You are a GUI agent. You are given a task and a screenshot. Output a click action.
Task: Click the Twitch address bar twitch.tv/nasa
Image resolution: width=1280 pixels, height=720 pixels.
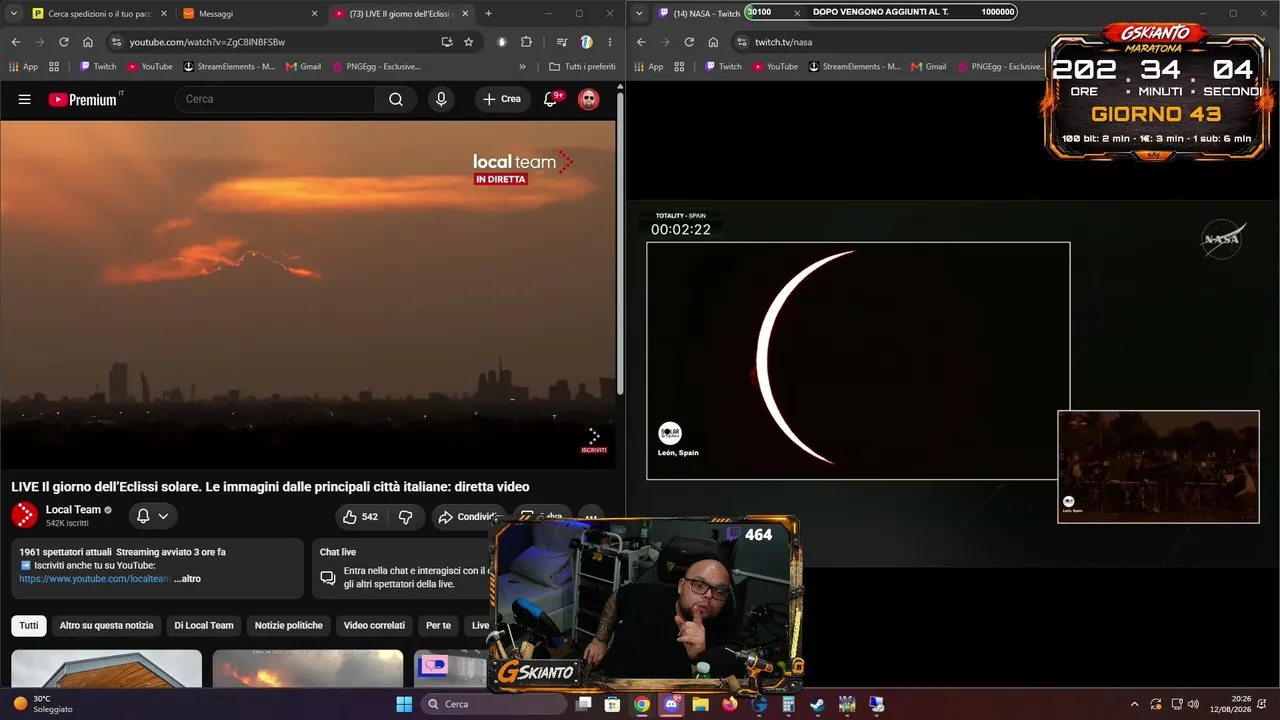point(783,42)
